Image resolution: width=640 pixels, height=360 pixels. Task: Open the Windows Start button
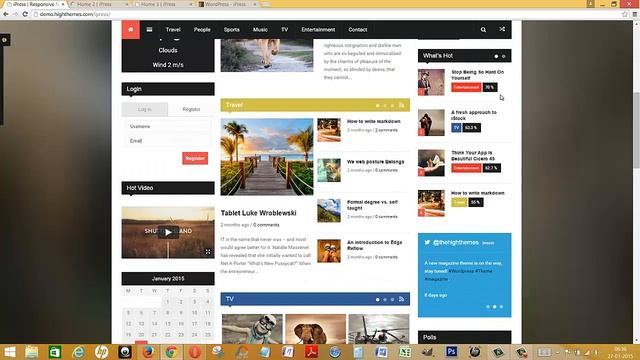click(x=9, y=352)
